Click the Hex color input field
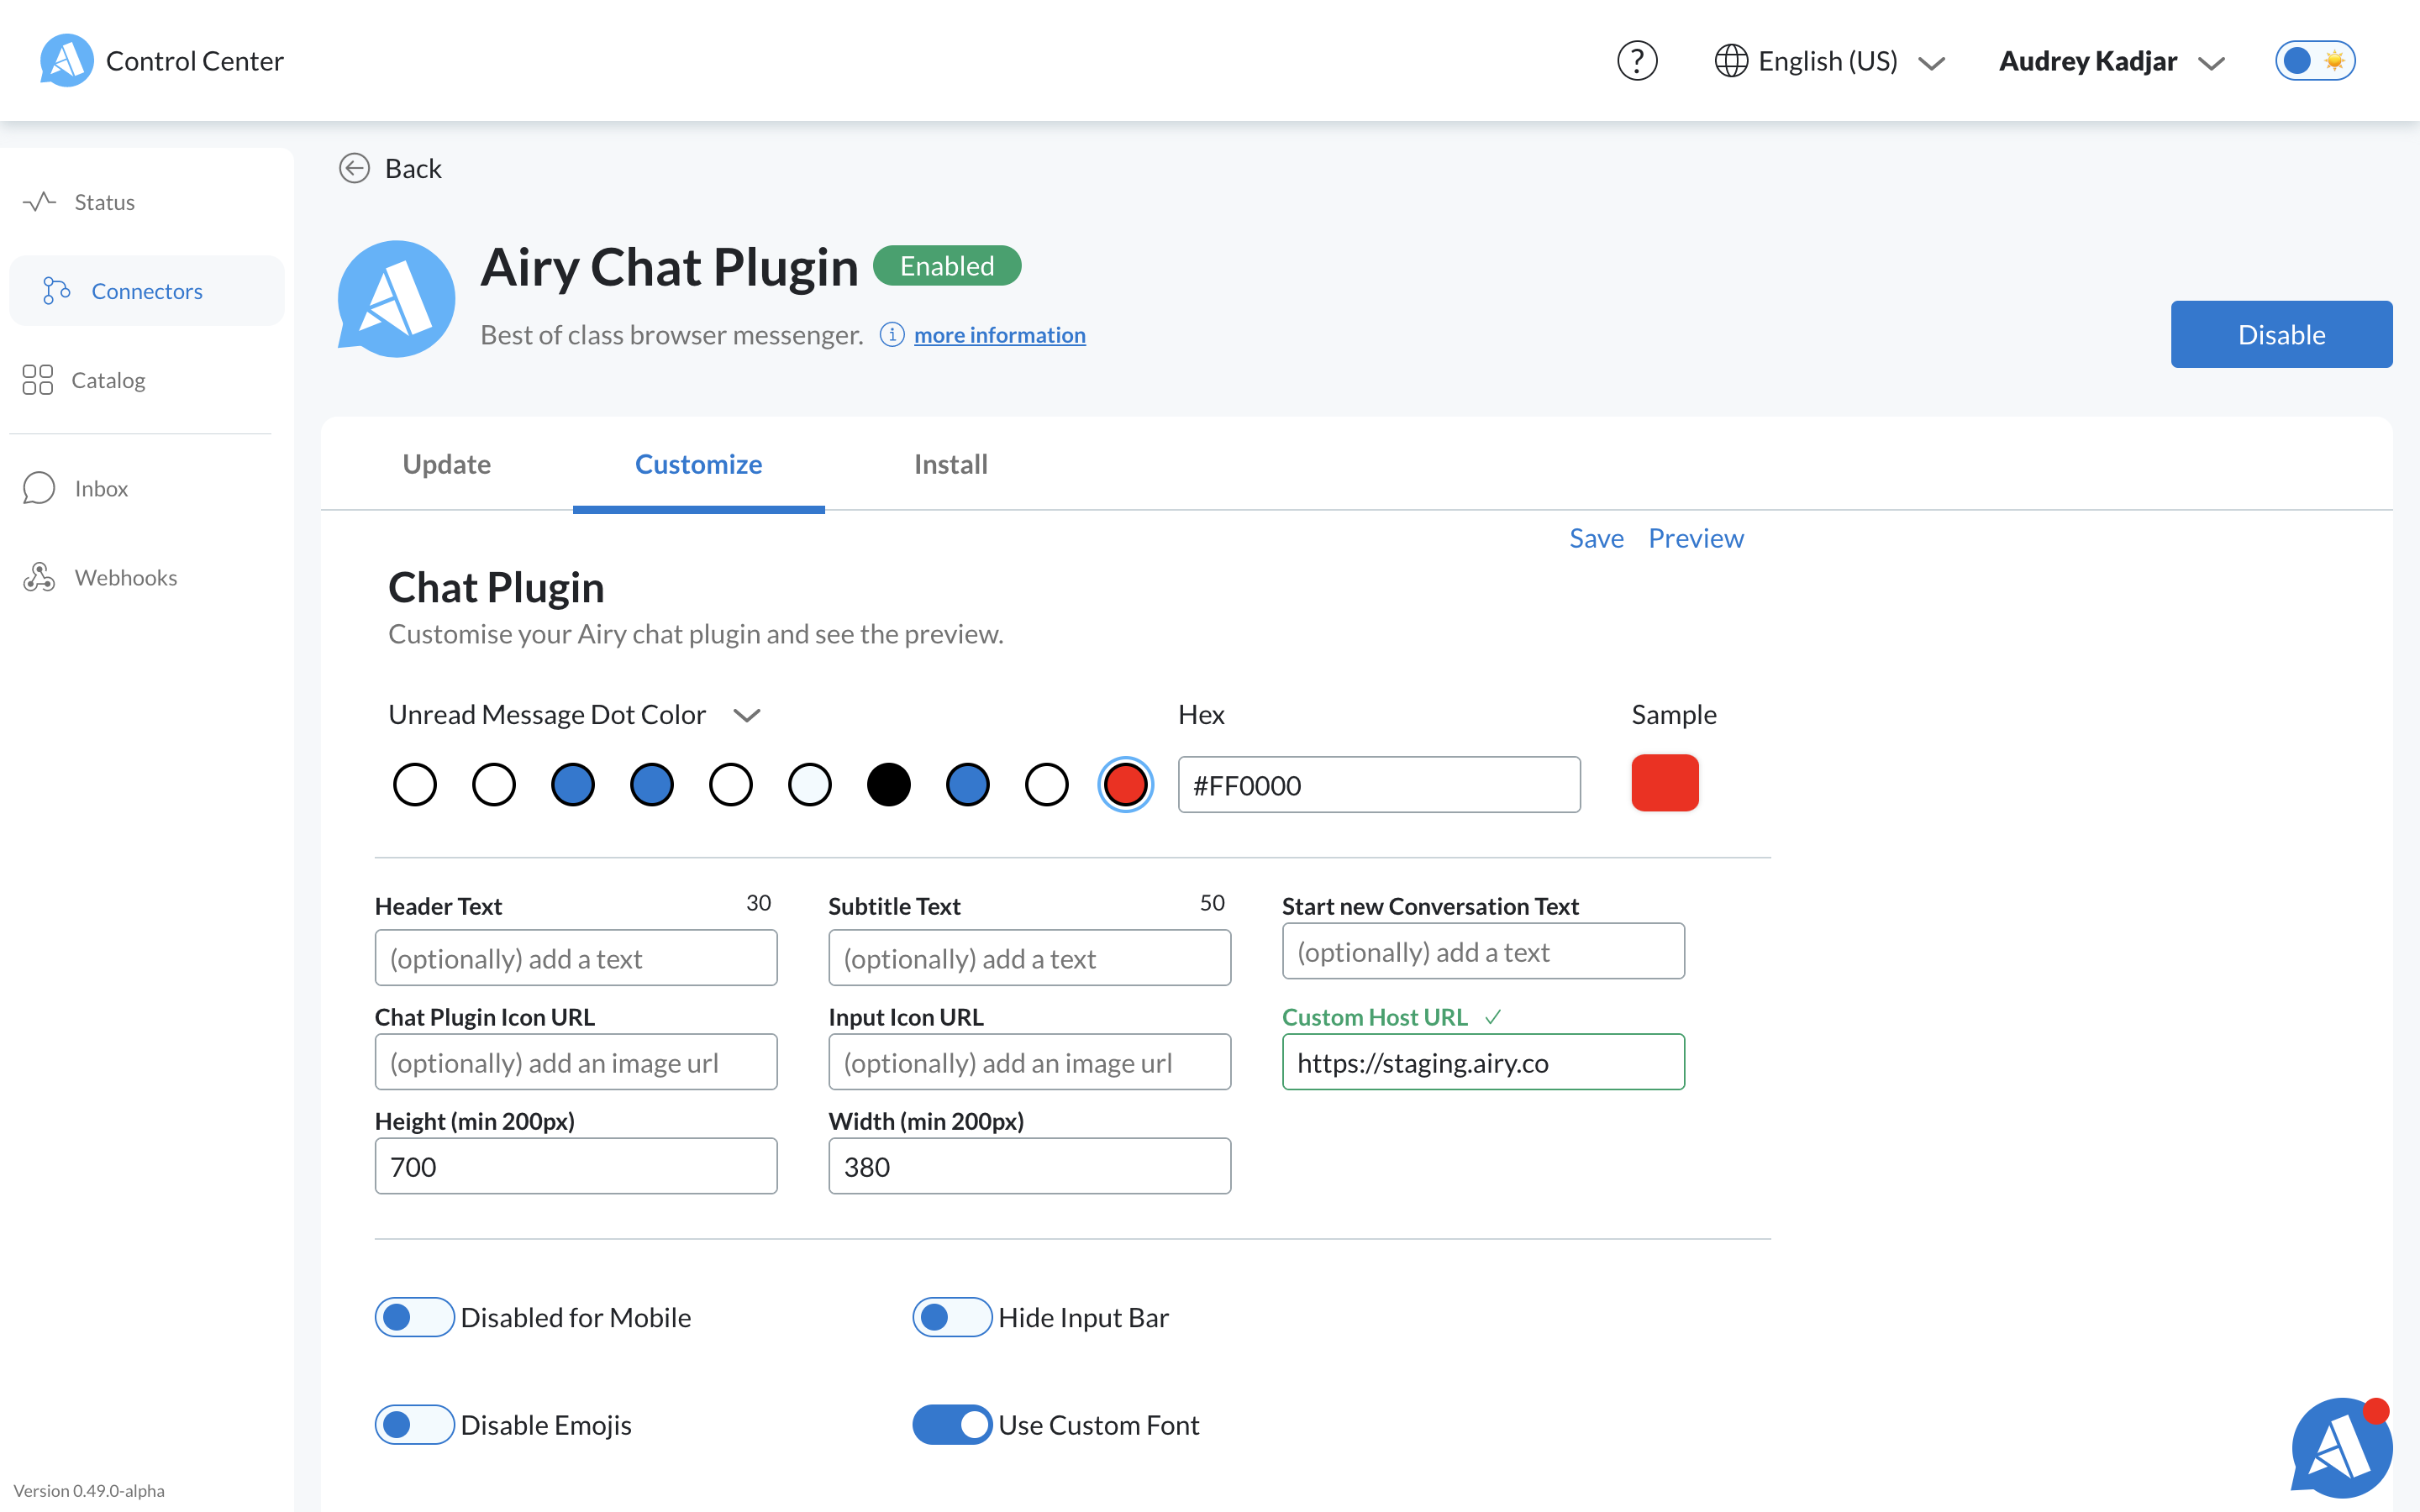The image size is (2420, 1512). (x=1379, y=785)
